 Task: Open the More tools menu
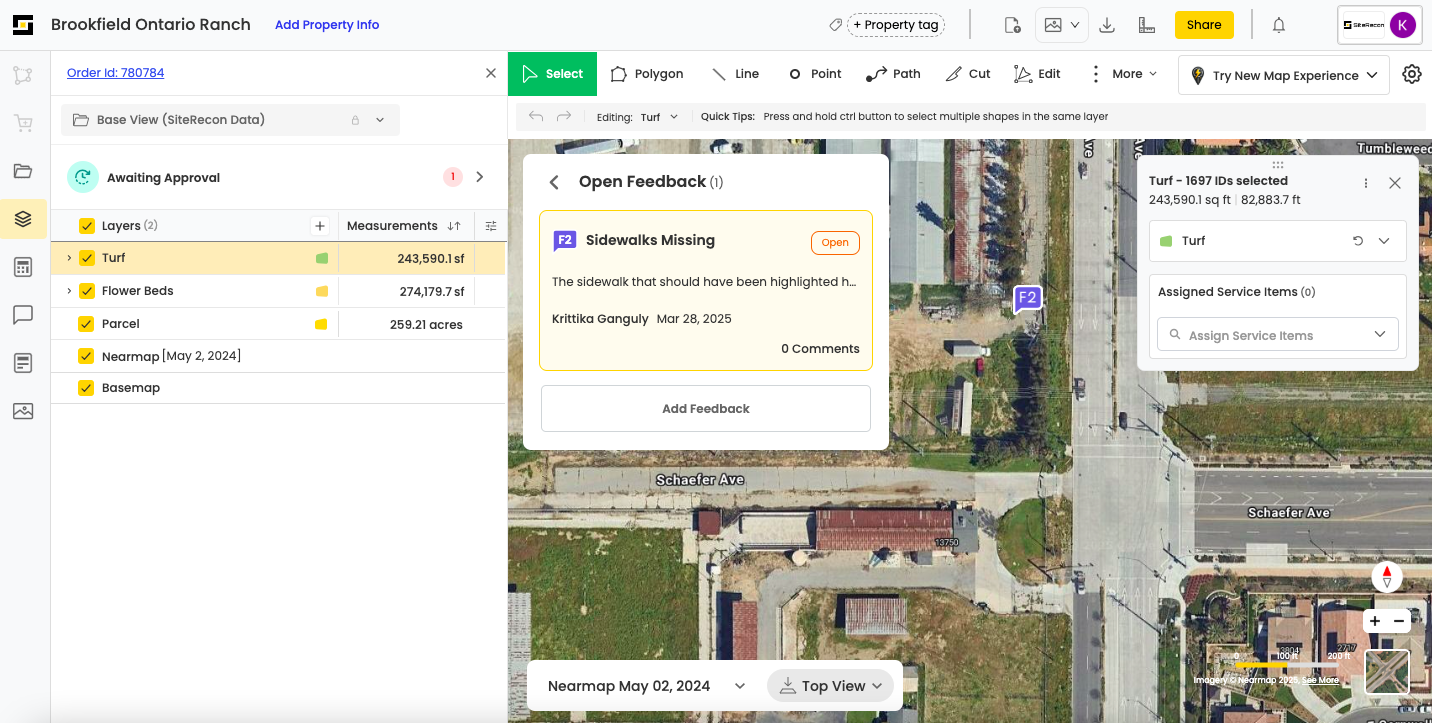coord(1125,74)
